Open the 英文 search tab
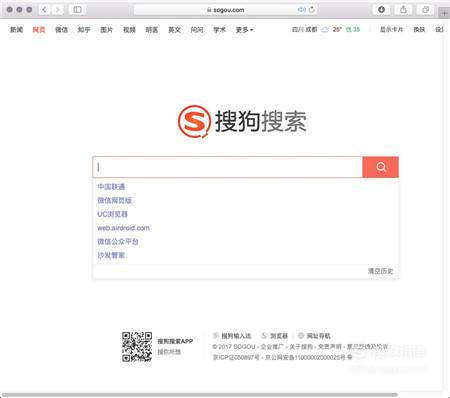Screen dimensions: 450x398 click(174, 30)
